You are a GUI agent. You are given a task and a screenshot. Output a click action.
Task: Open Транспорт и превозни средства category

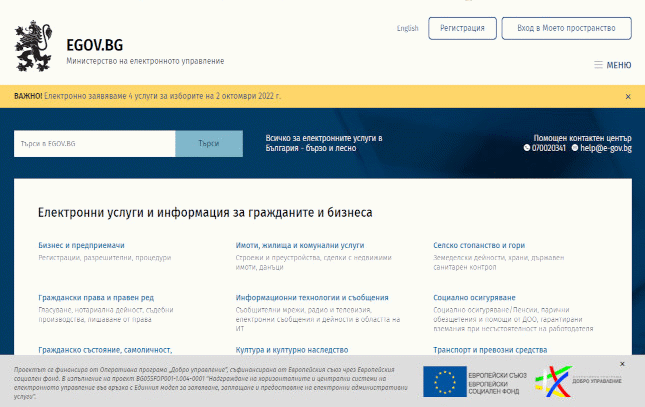[x=490, y=350]
